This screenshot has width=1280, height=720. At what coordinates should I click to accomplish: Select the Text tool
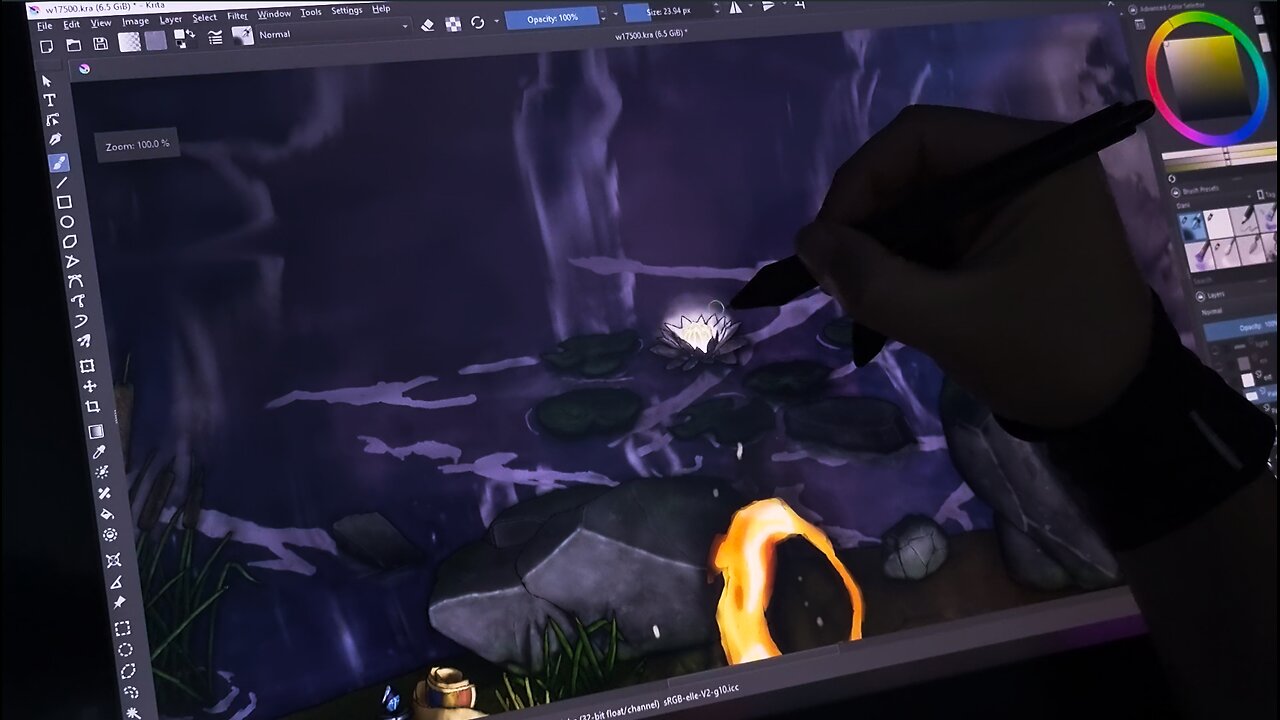pos(49,100)
